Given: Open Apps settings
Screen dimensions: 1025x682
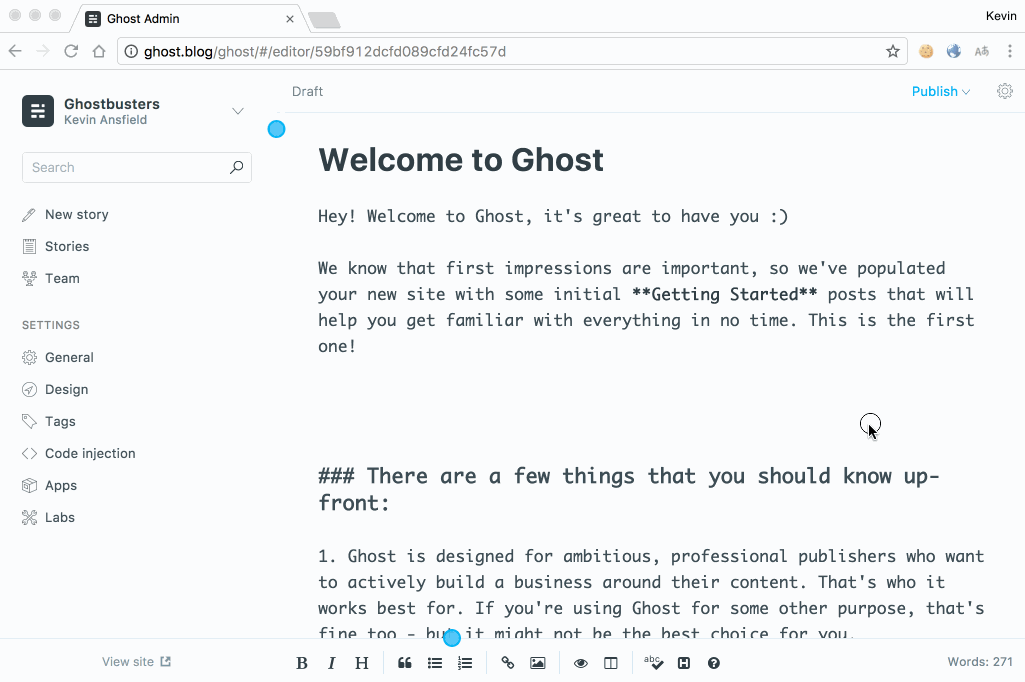Looking at the screenshot, I should (x=61, y=486).
